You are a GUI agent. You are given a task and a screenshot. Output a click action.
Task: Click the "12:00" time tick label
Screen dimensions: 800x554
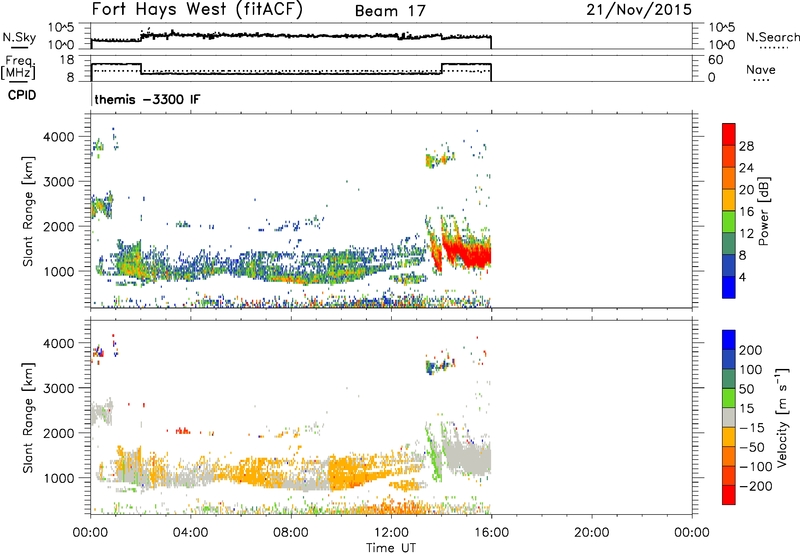[x=391, y=533]
